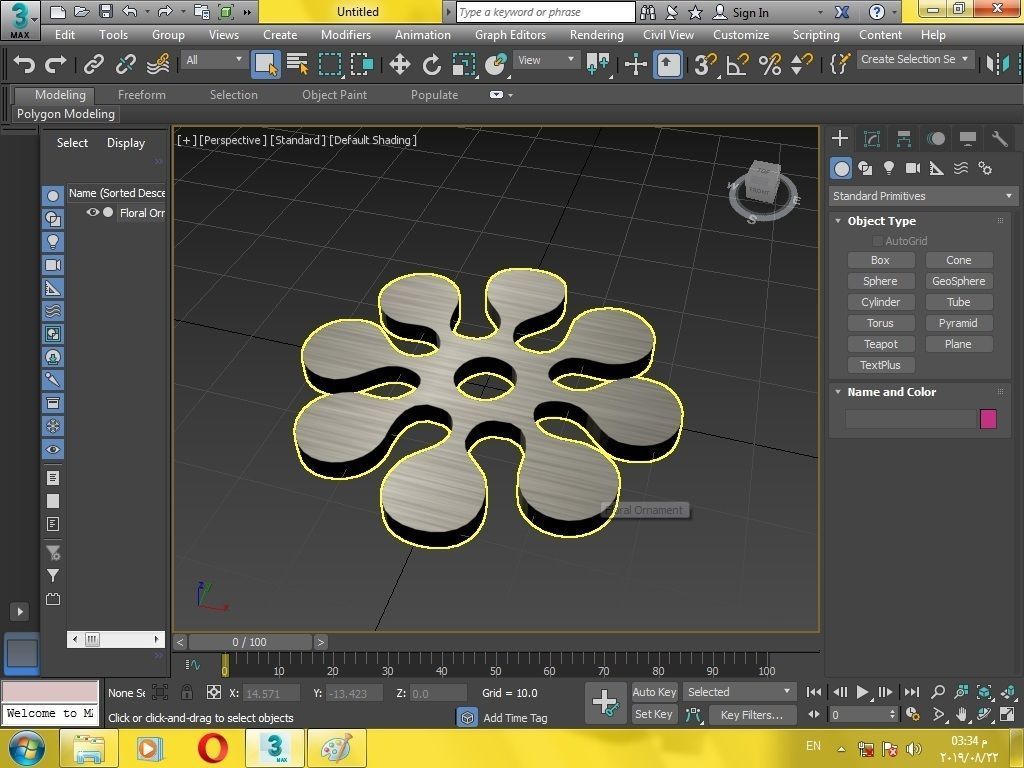1024x768 pixels.
Task: Open the Create Selection Set dropdown
Action: coord(915,59)
